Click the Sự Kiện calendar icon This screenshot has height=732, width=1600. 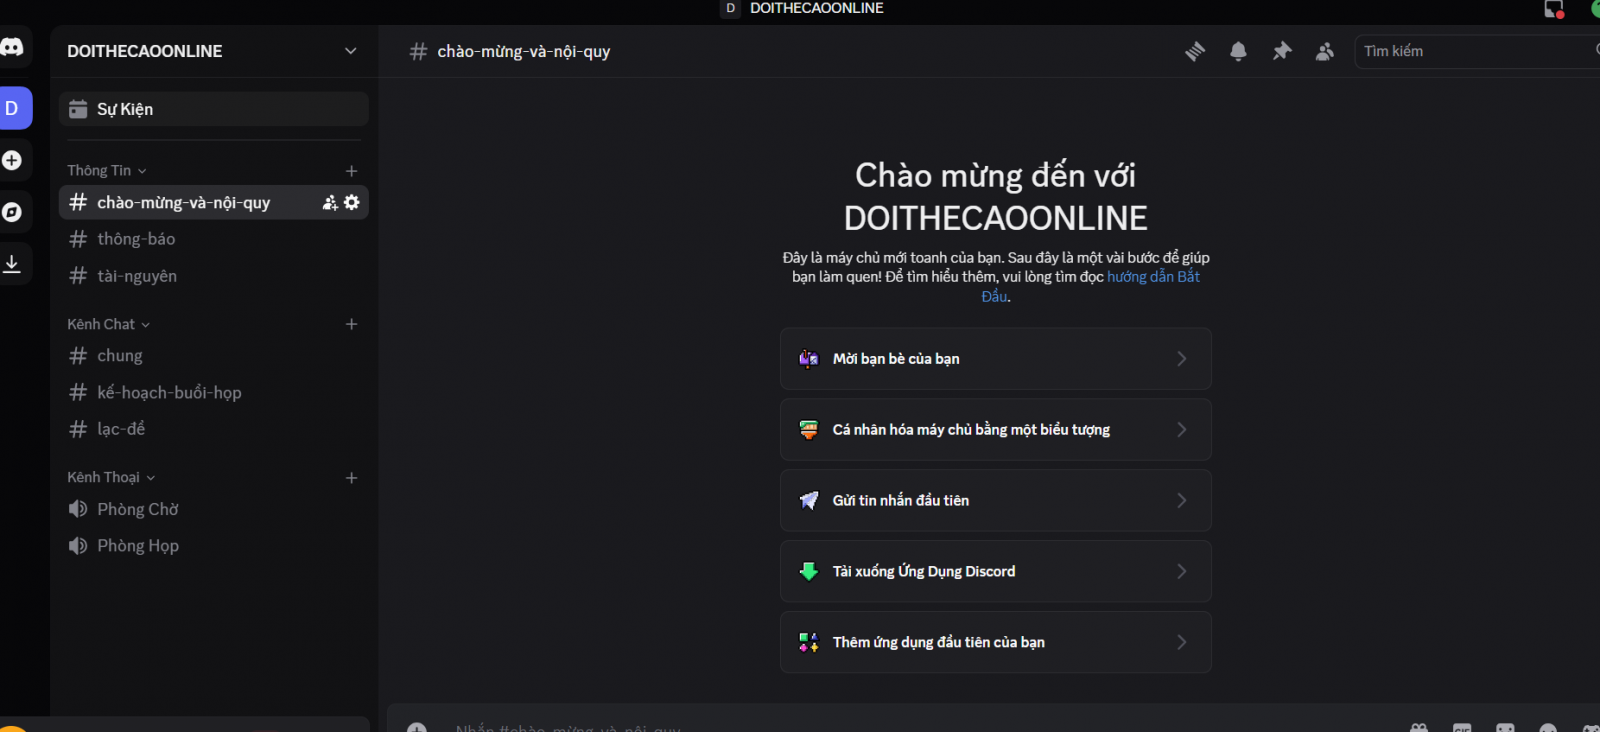pyautogui.click(x=78, y=109)
